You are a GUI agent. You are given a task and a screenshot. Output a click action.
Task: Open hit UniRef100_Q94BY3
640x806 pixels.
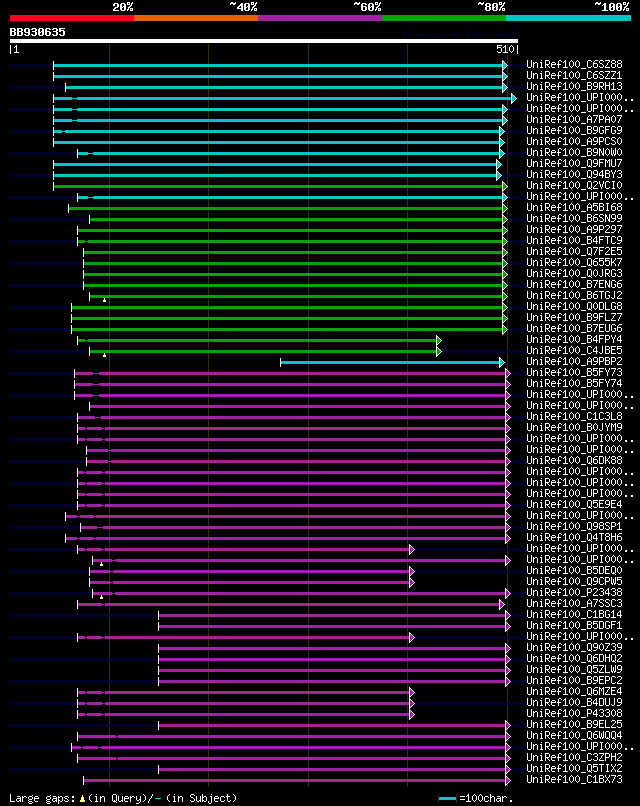click(574, 174)
